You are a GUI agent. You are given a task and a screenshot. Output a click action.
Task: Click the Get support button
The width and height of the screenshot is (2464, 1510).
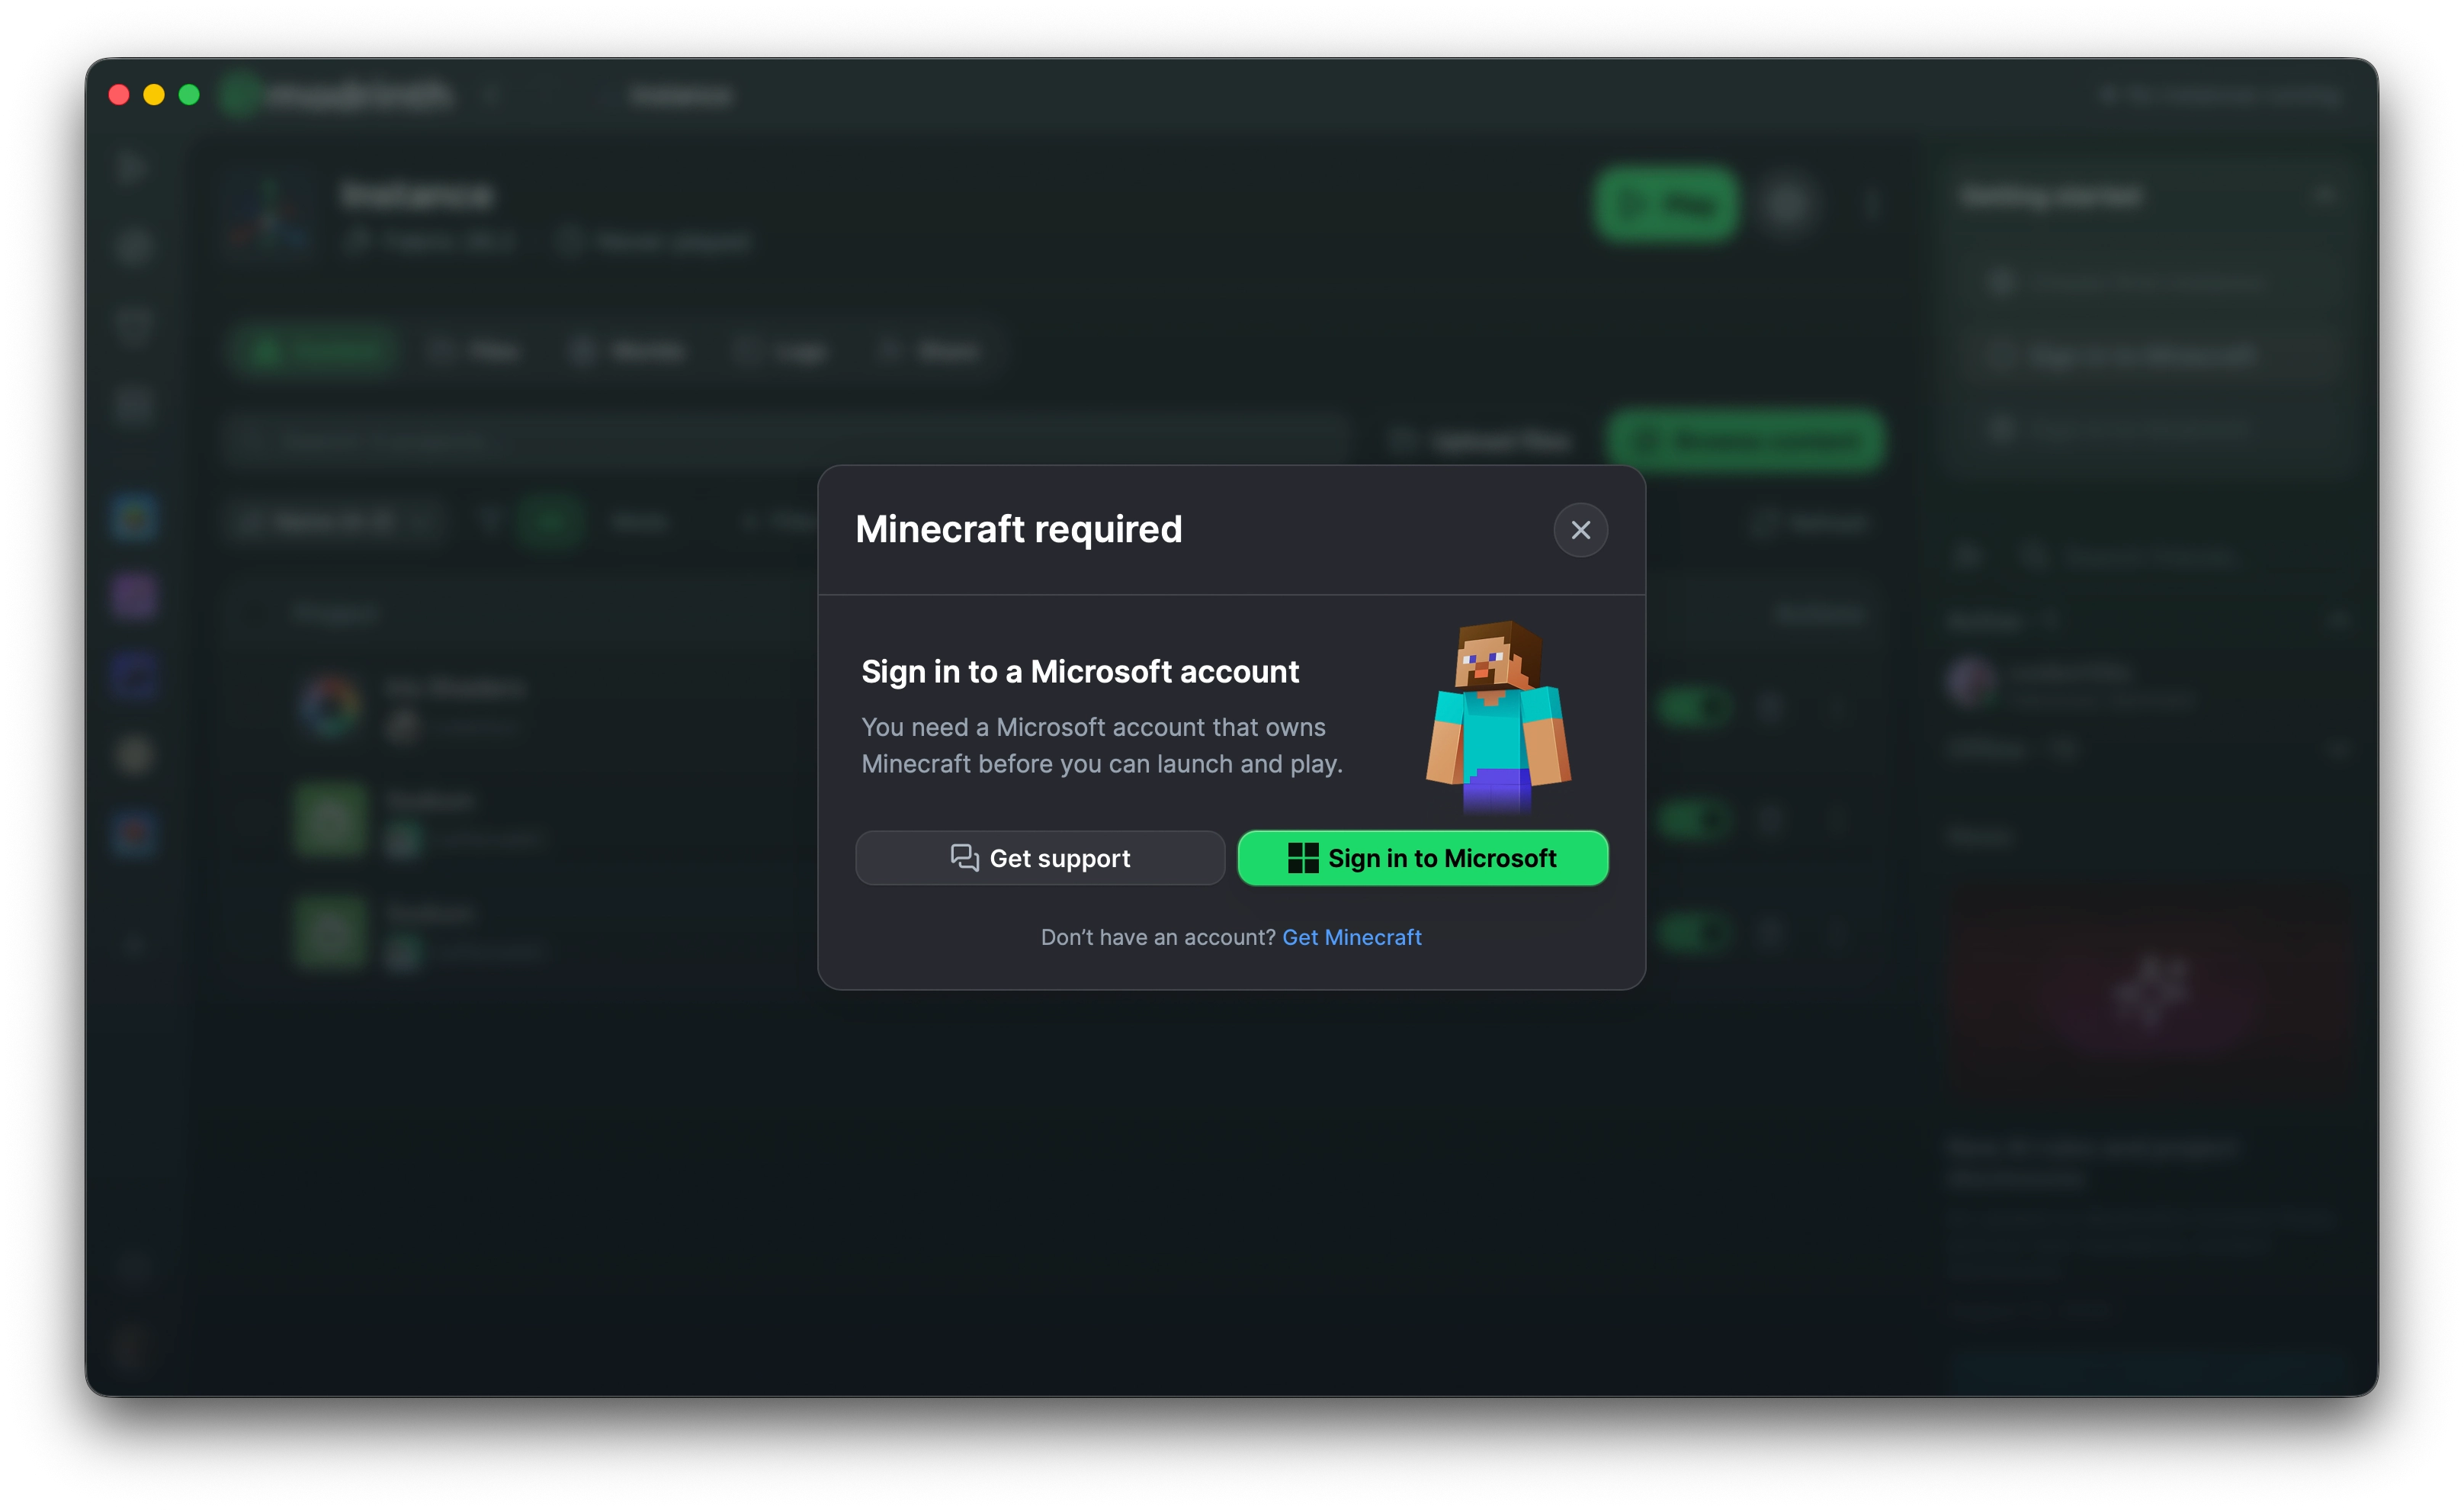(x=1040, y=858)
